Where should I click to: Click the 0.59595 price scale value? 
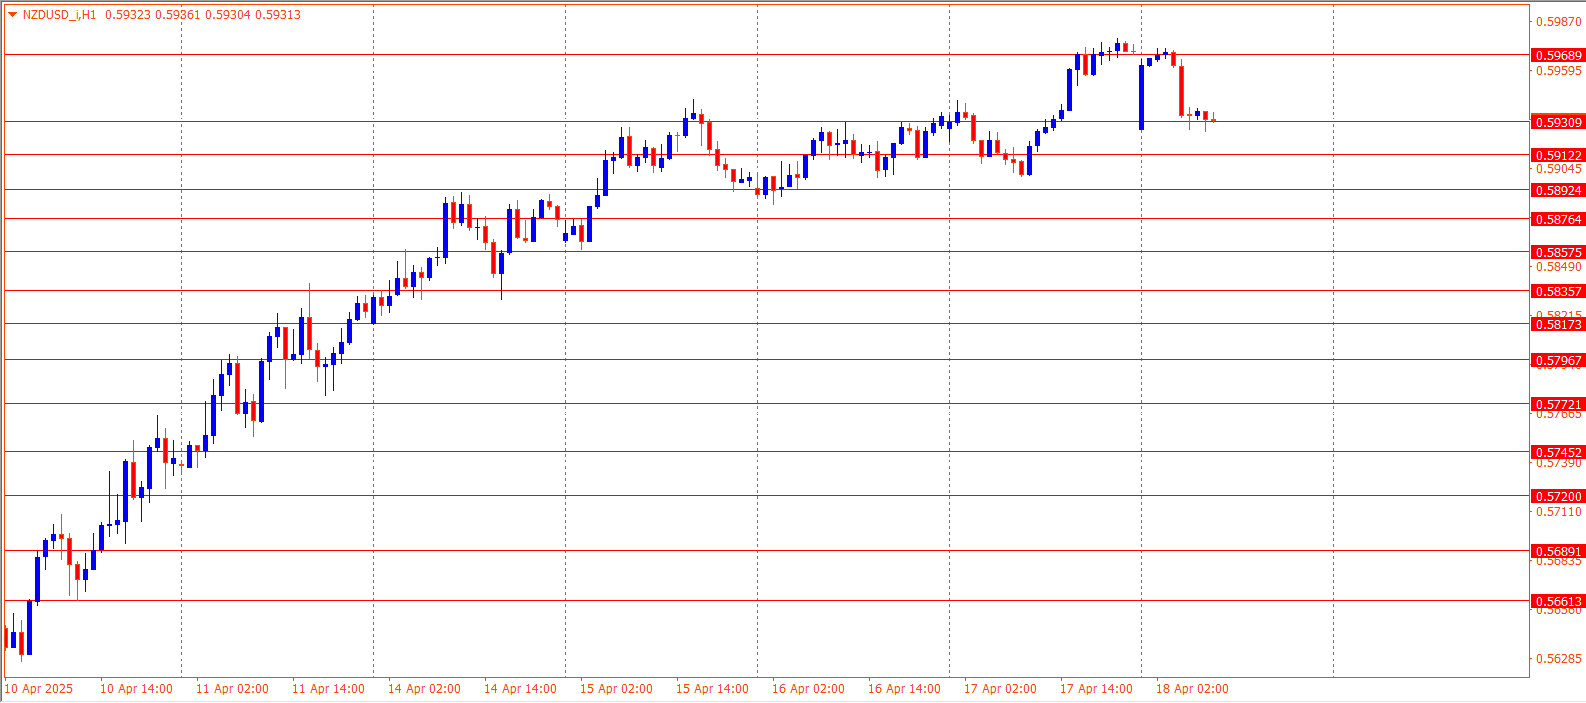coord(1559,70)
